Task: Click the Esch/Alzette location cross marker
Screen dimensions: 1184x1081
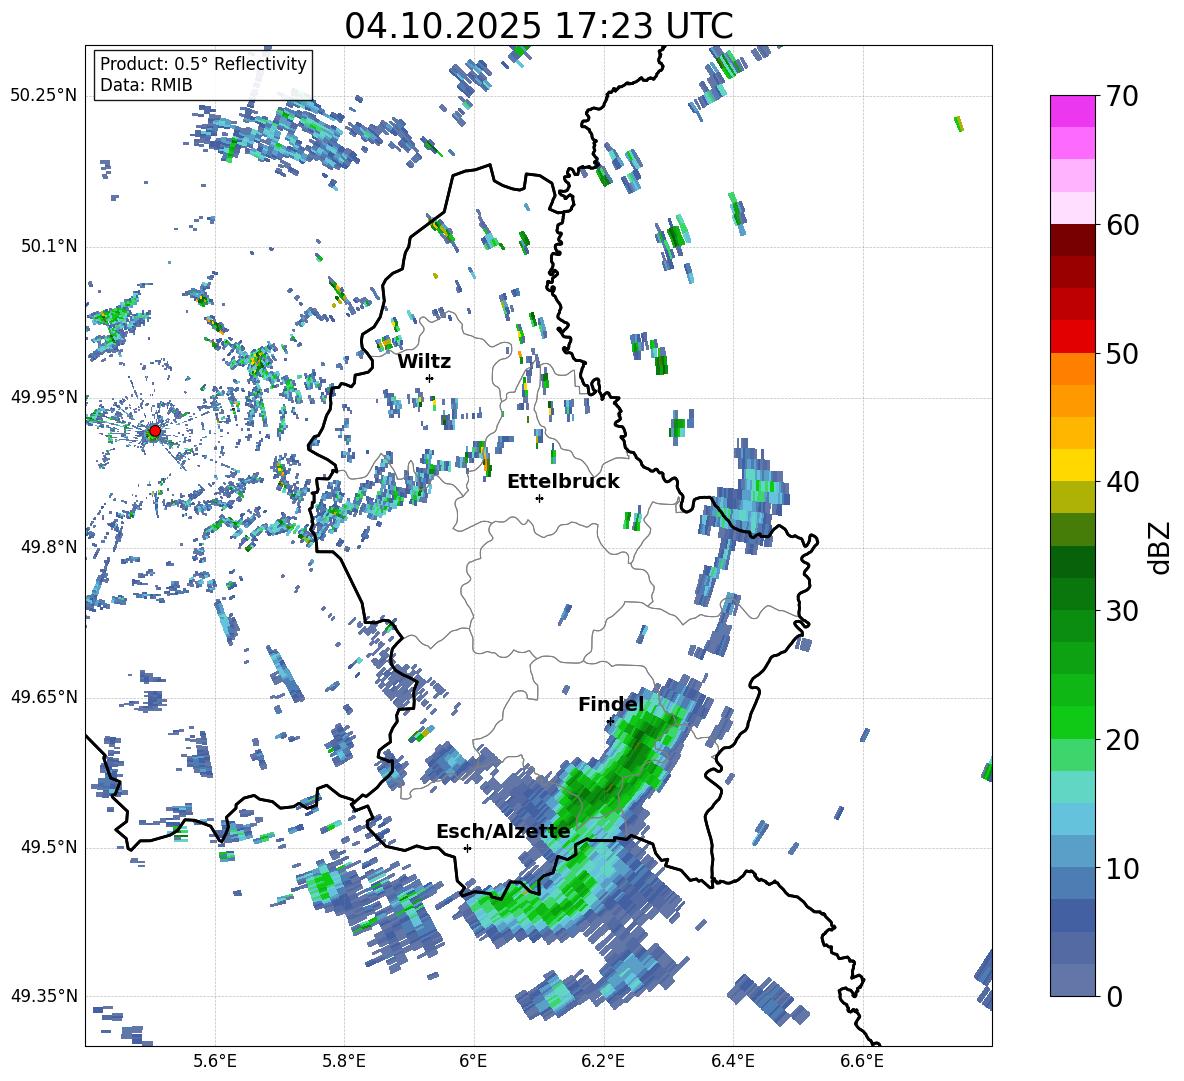Action: pos(467,848)
